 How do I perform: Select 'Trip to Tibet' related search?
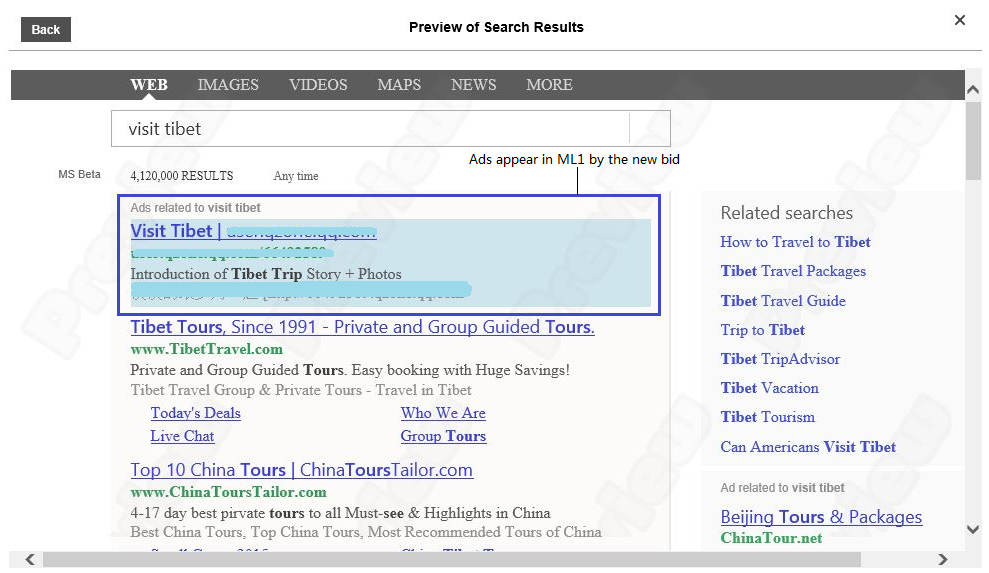[x=763, y=330]
